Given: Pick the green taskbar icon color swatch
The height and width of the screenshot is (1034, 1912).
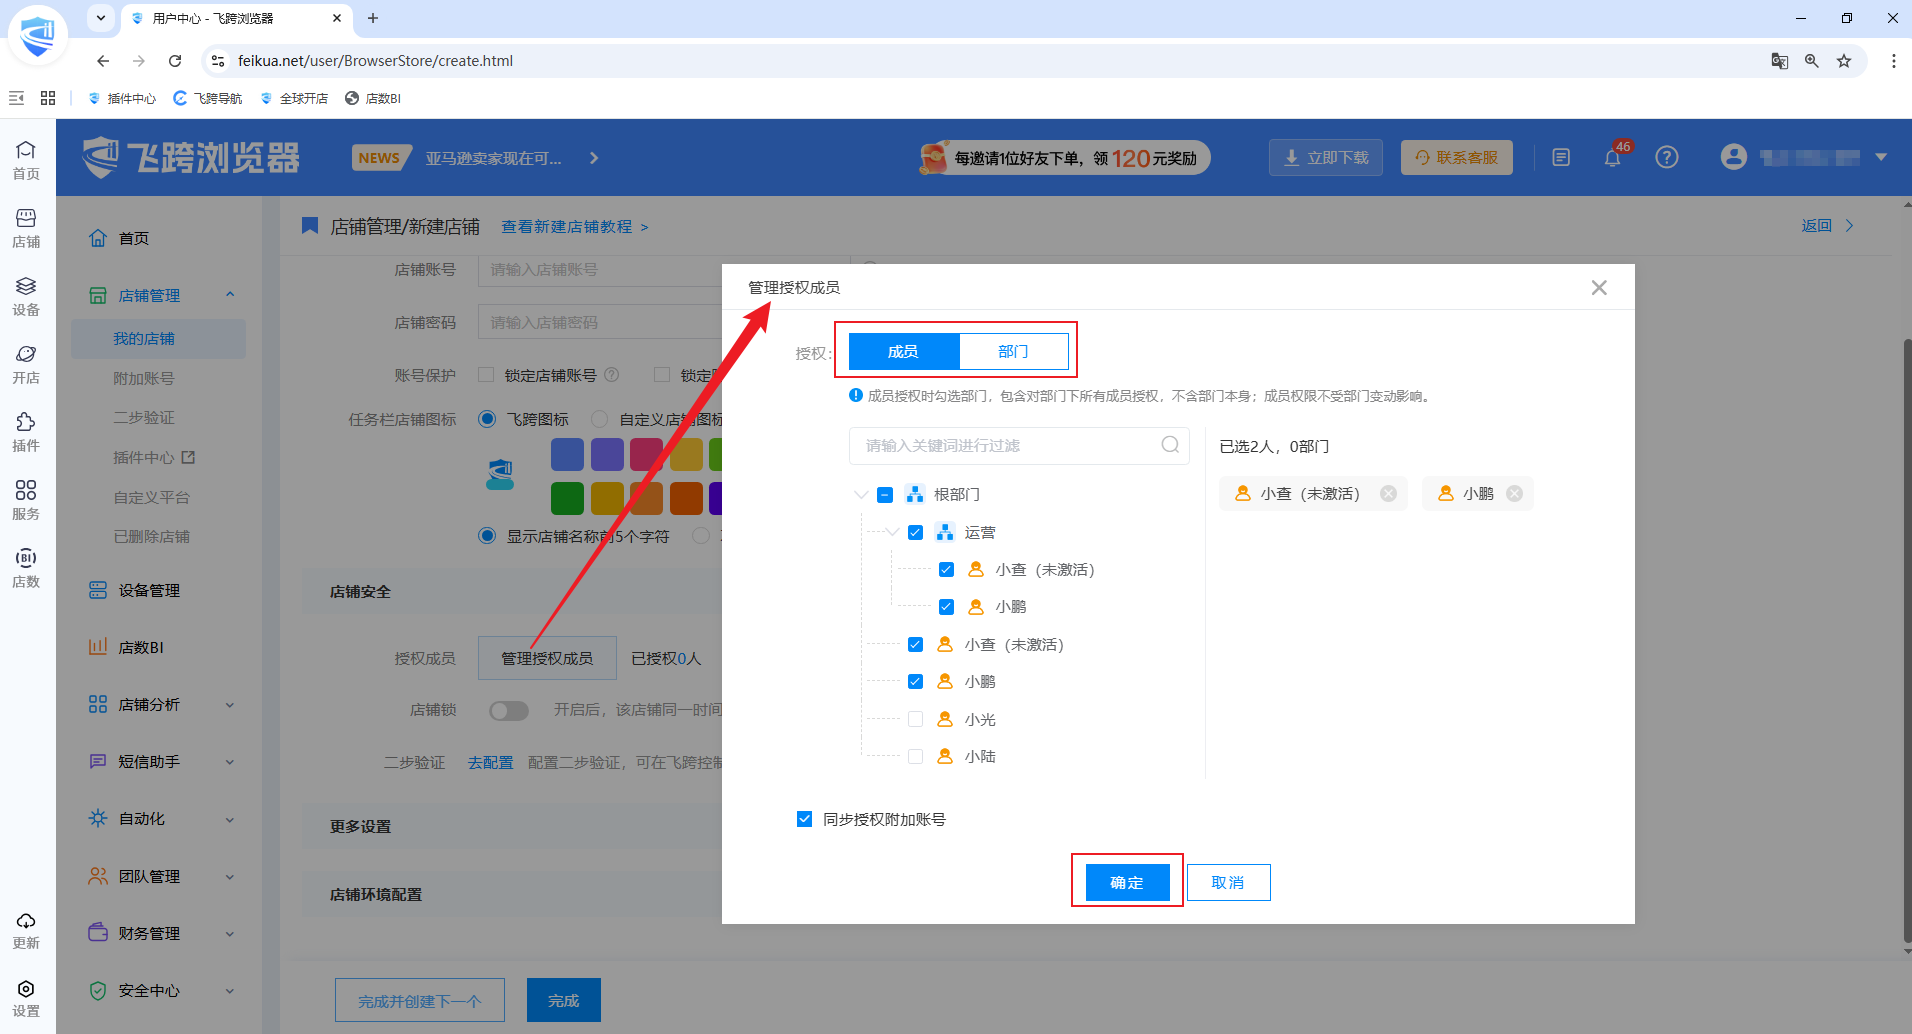Looking at the screenshot, I should click(567, 498).
